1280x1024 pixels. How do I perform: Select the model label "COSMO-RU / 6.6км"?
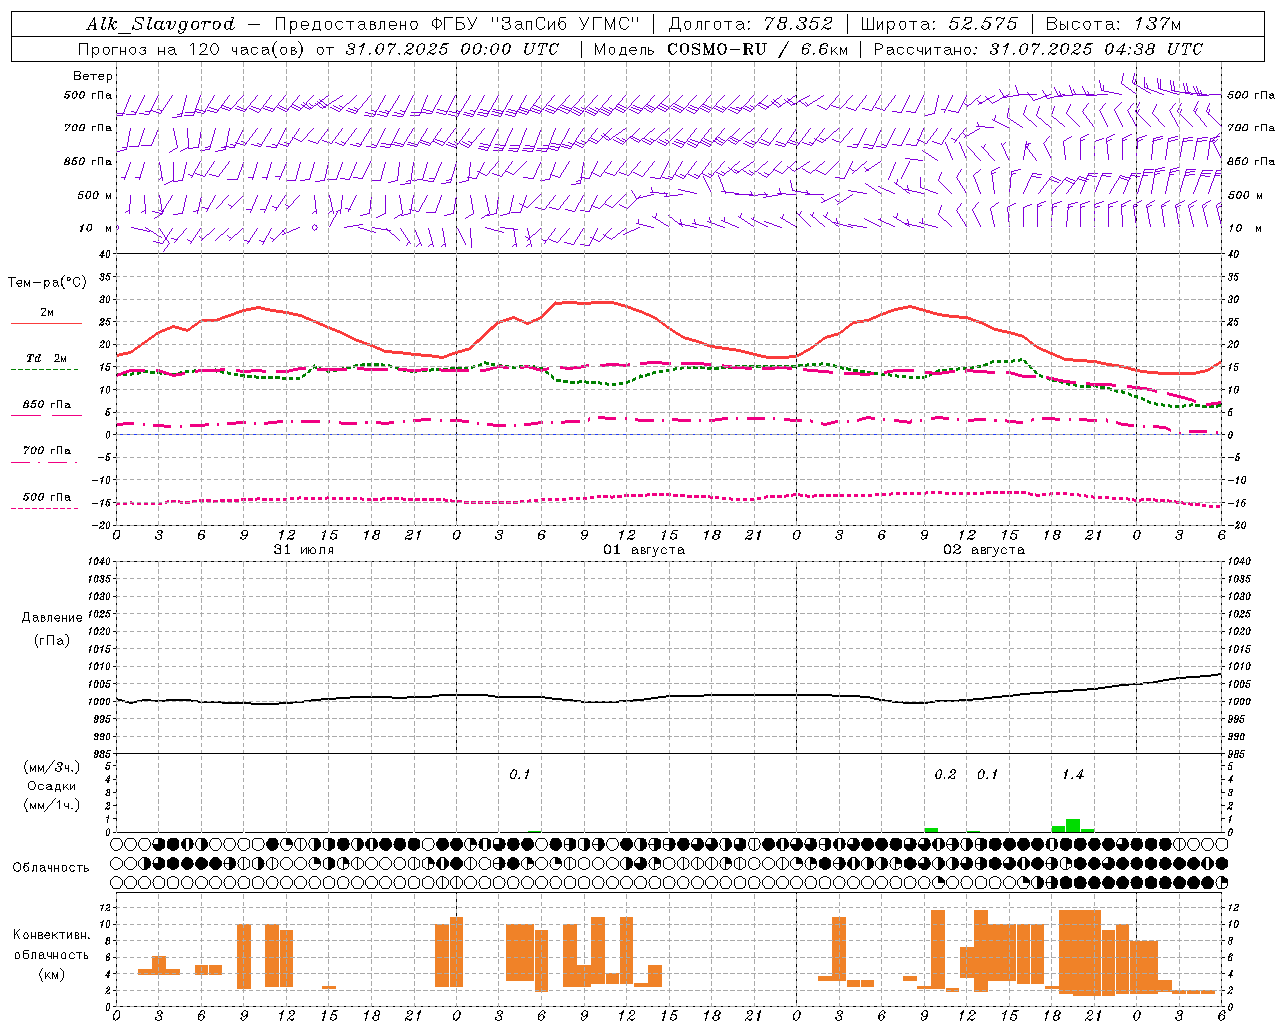(x=756, y=49)
